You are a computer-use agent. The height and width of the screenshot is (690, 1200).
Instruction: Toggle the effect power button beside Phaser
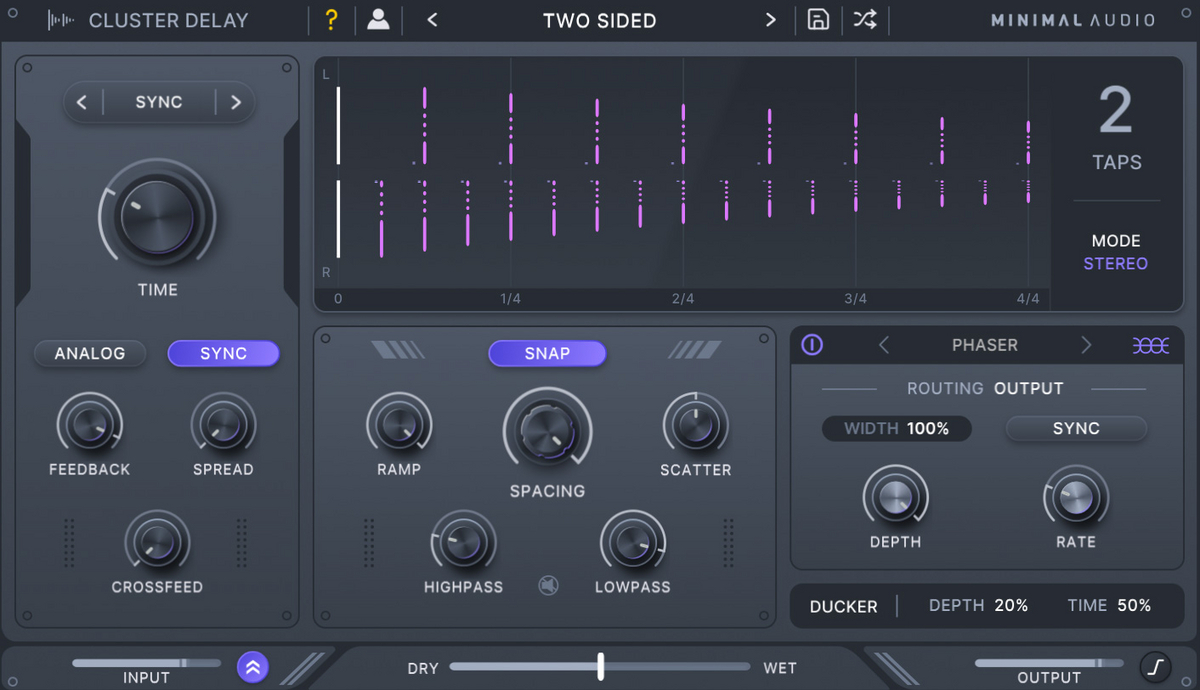click(x=812, y=345)
